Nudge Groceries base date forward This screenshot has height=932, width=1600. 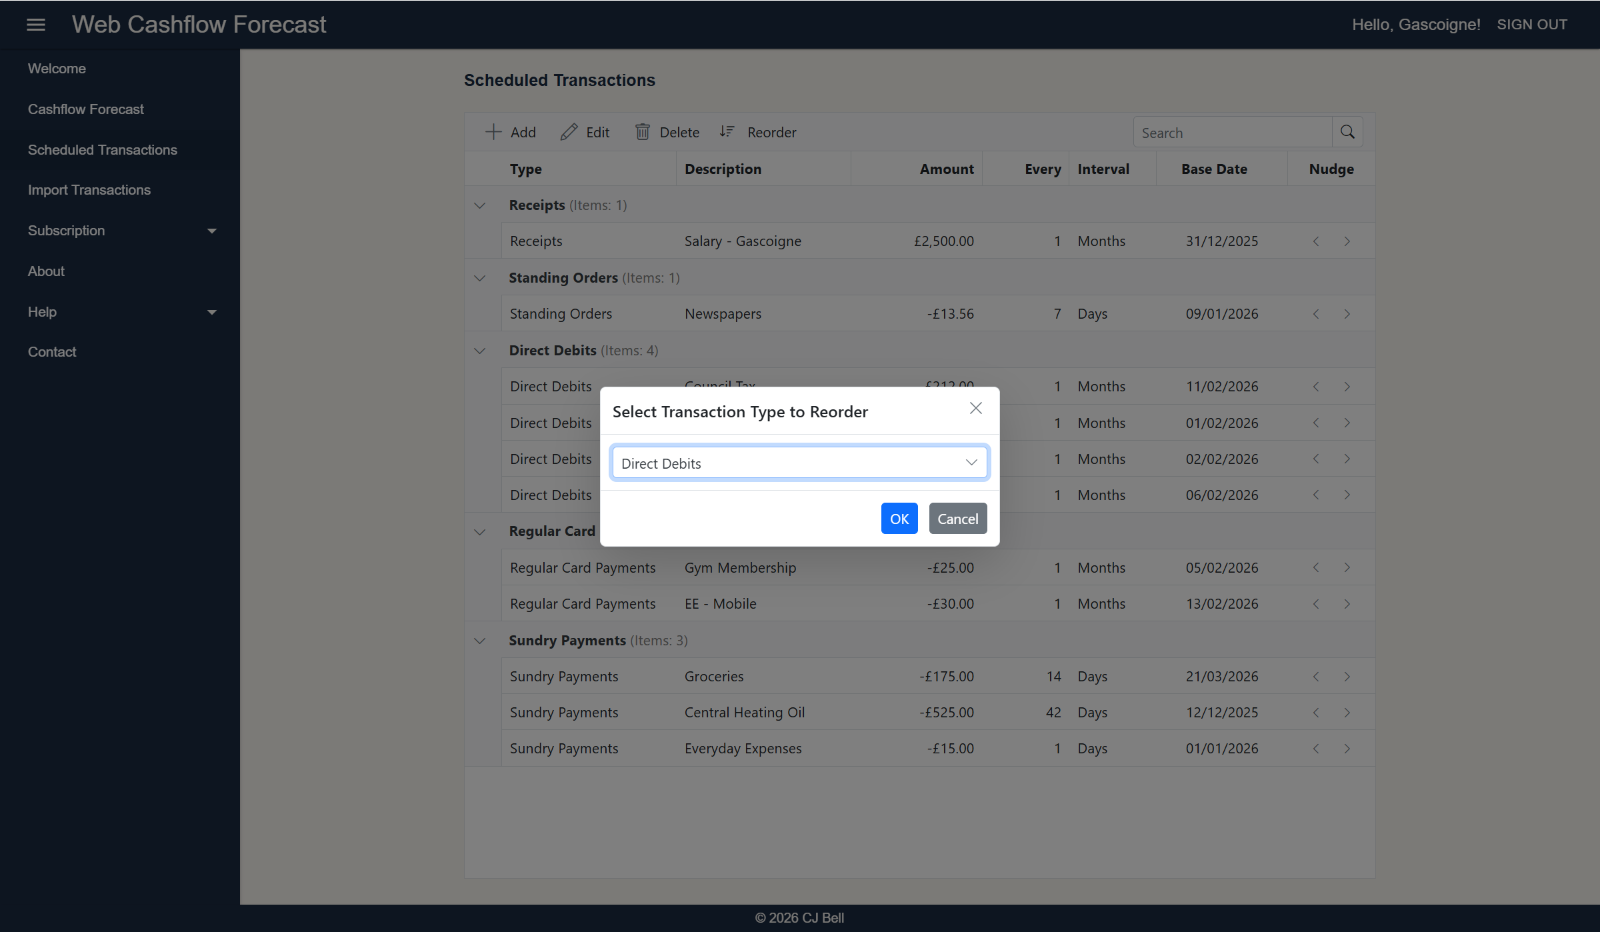(x=1347, y=677)
